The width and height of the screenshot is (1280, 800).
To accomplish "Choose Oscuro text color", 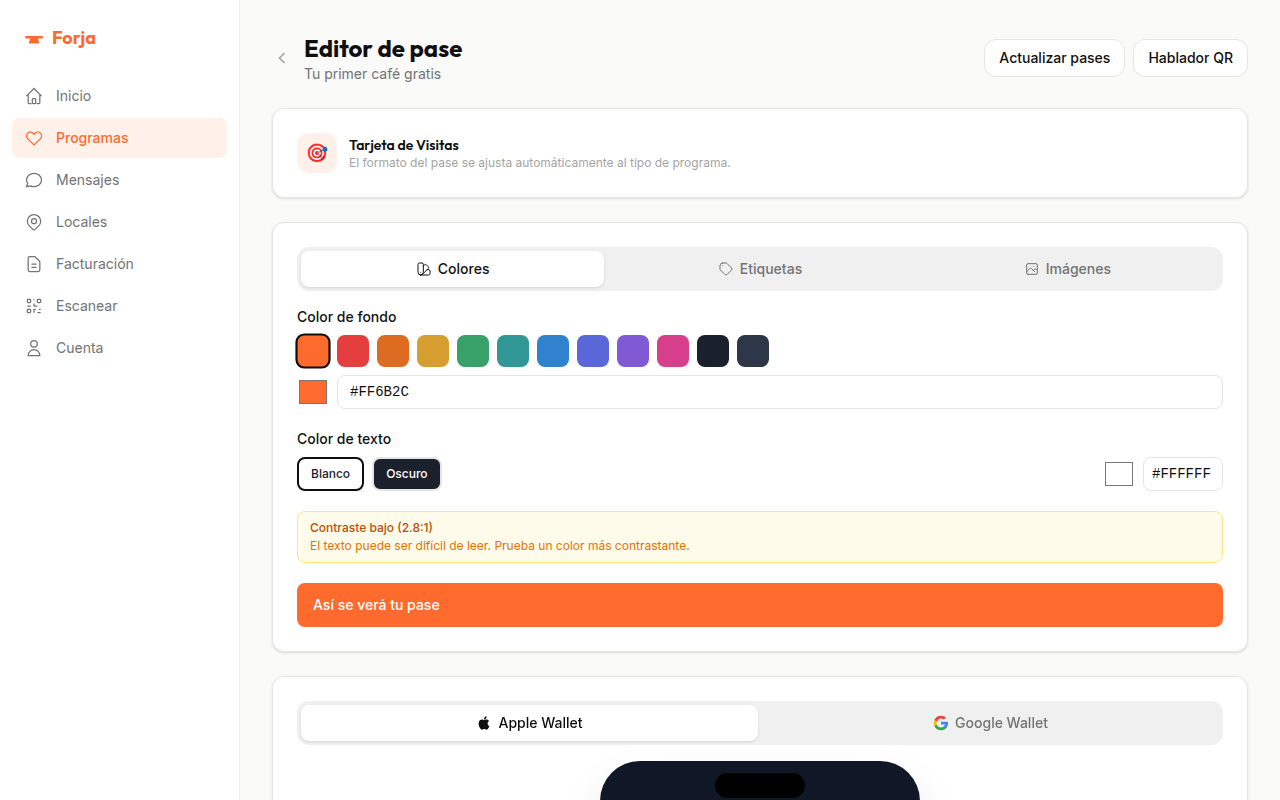I will click(x=407, y=474).
